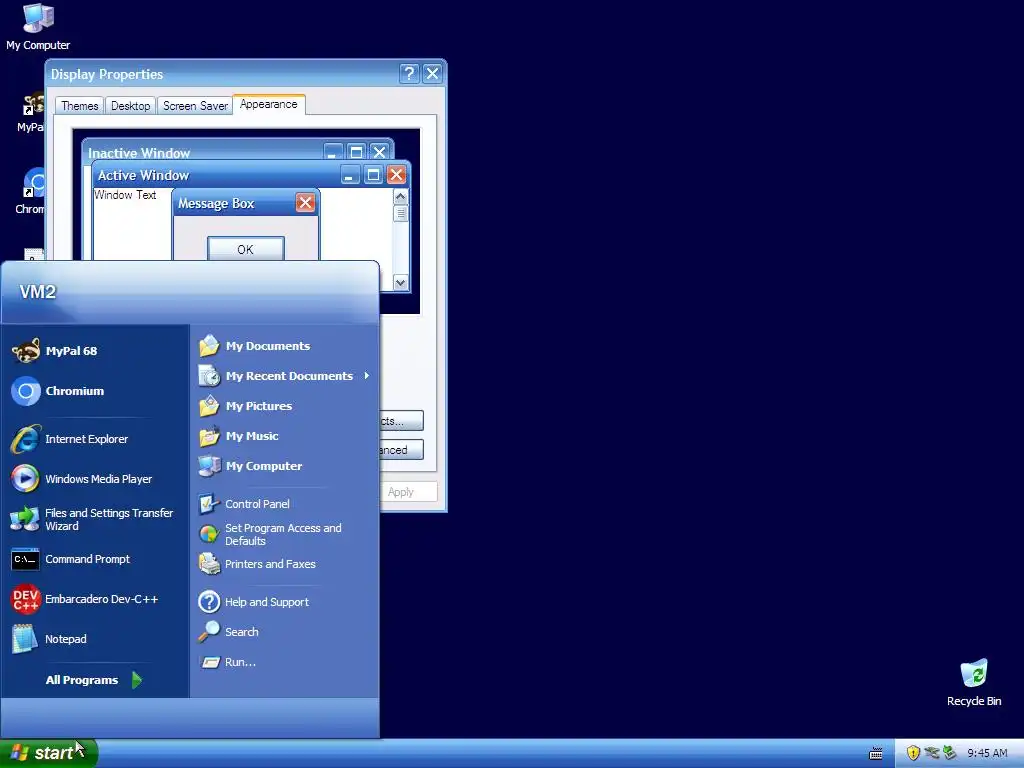This screenshot has width=1024, height=768.
Task: Launch Chromium from Start menu
Action: (x=95, y=391)
